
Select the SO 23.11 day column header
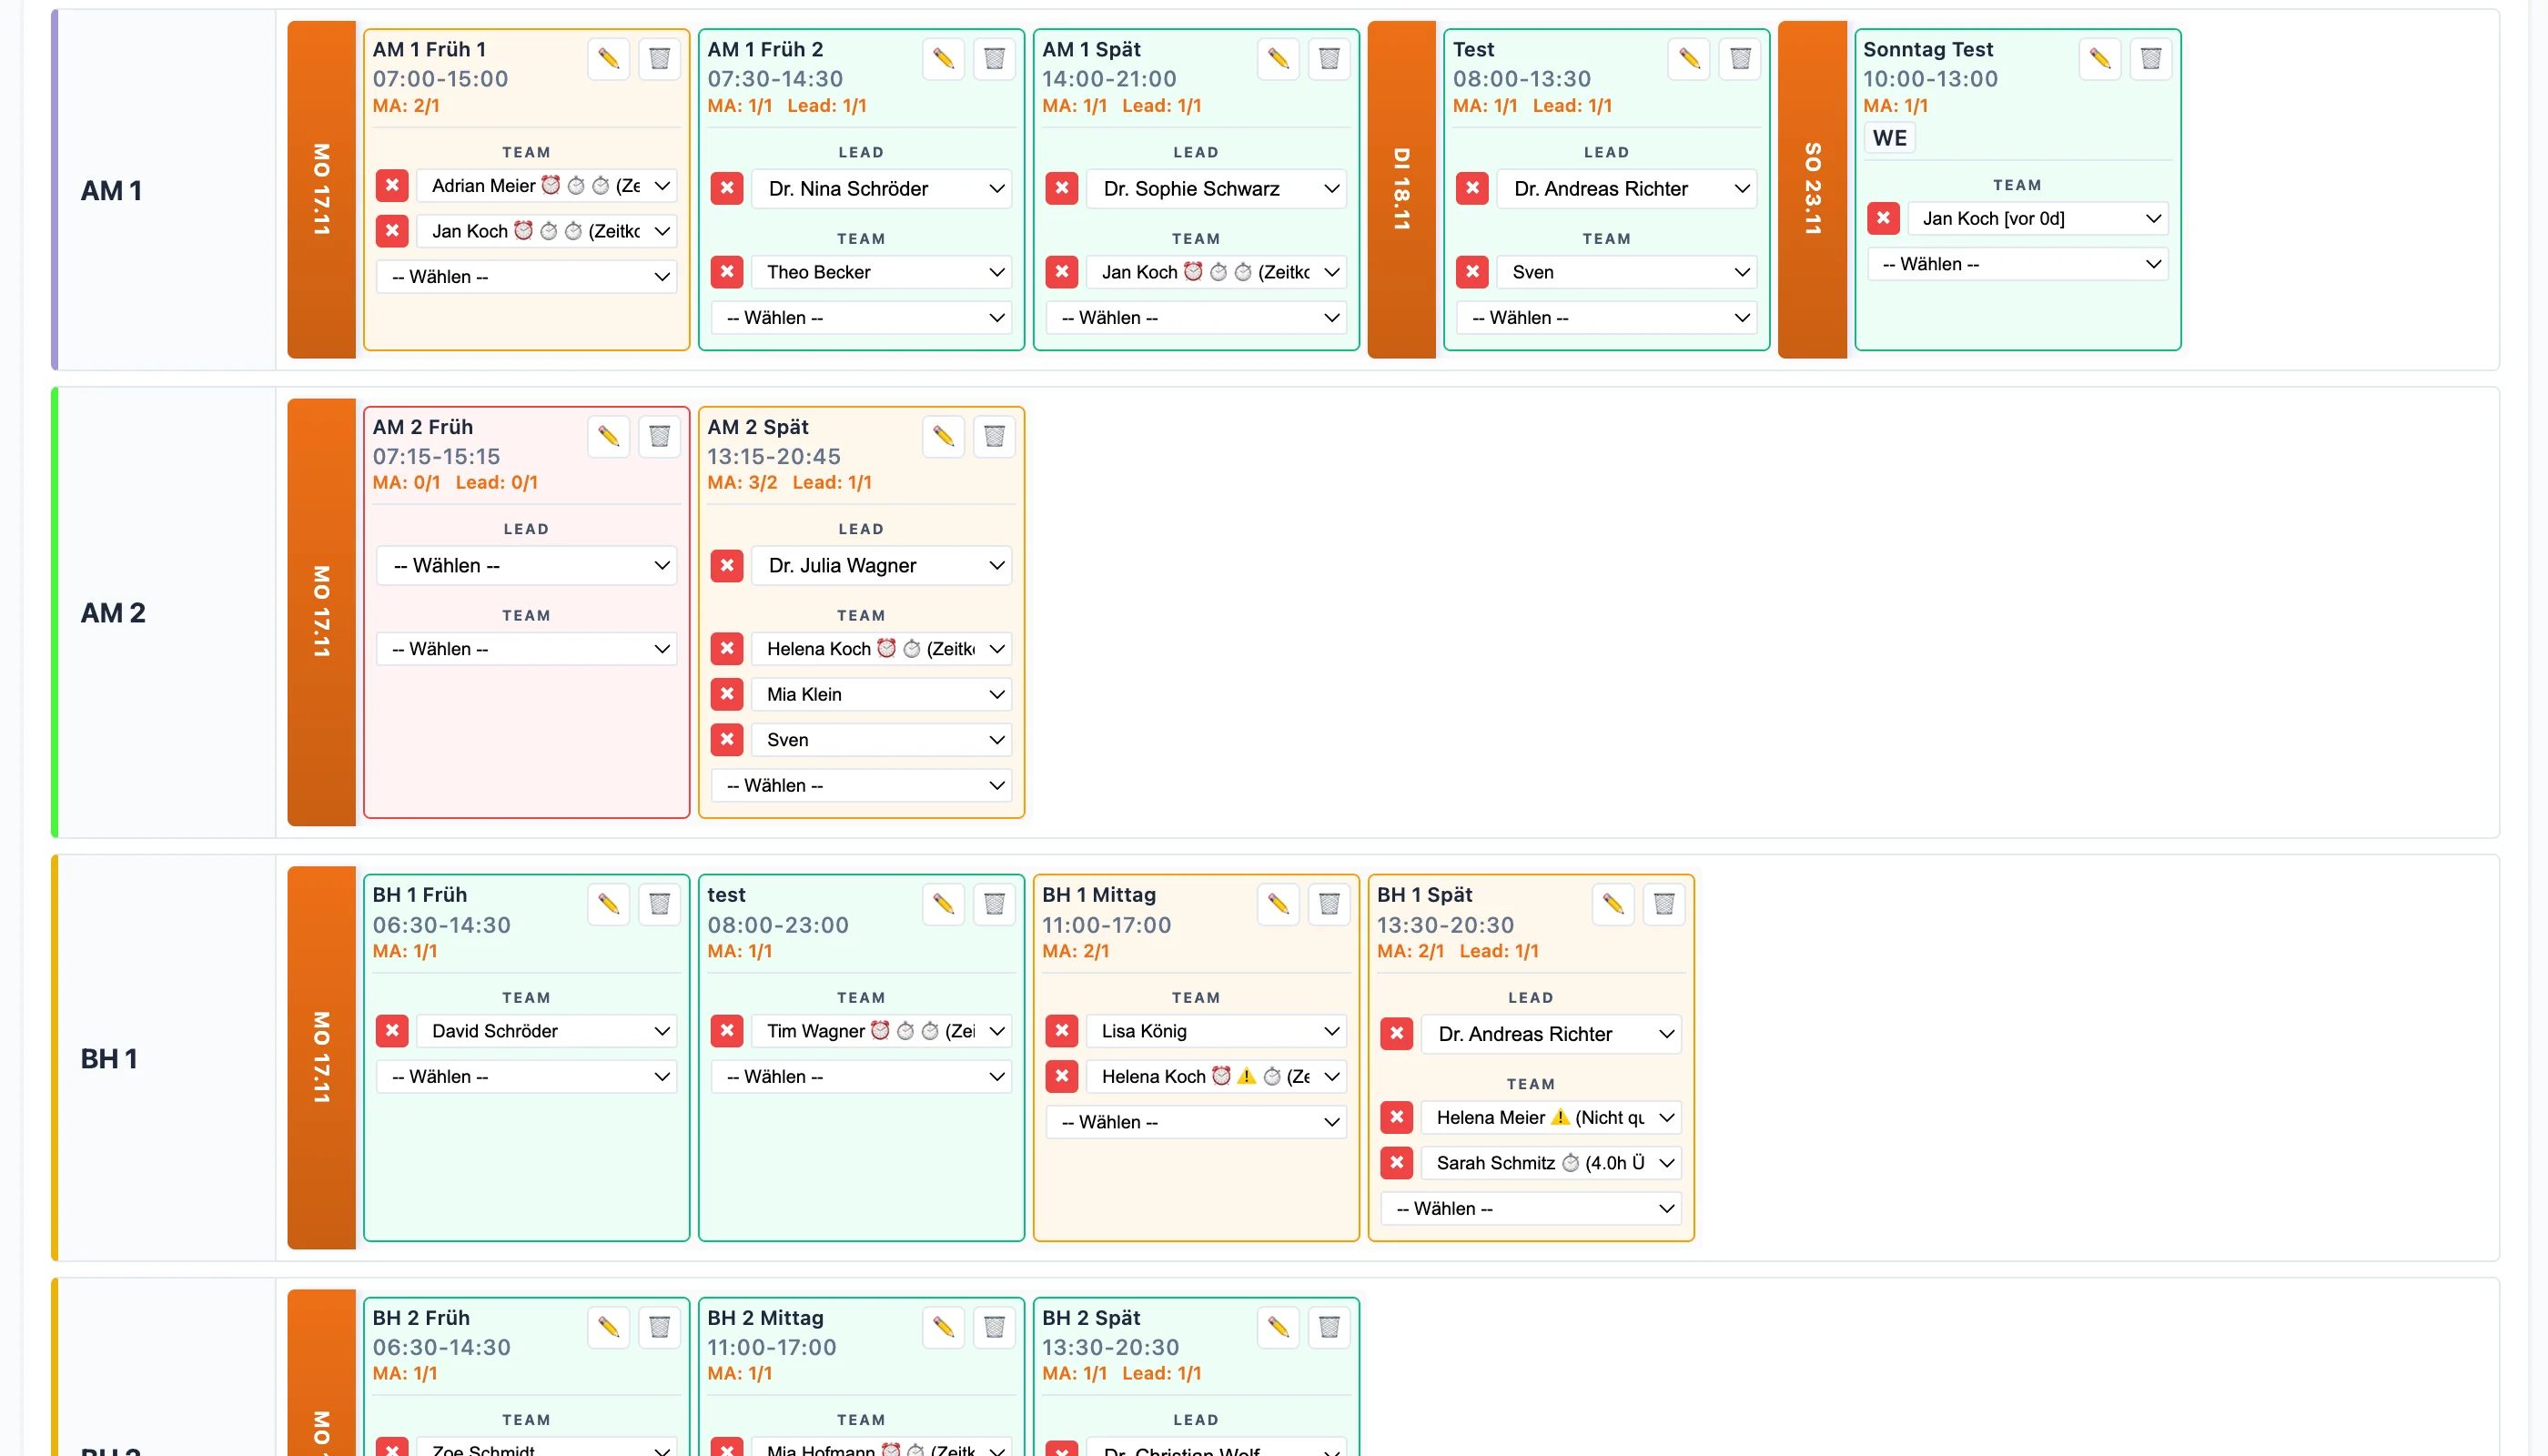pos(1813,190)
